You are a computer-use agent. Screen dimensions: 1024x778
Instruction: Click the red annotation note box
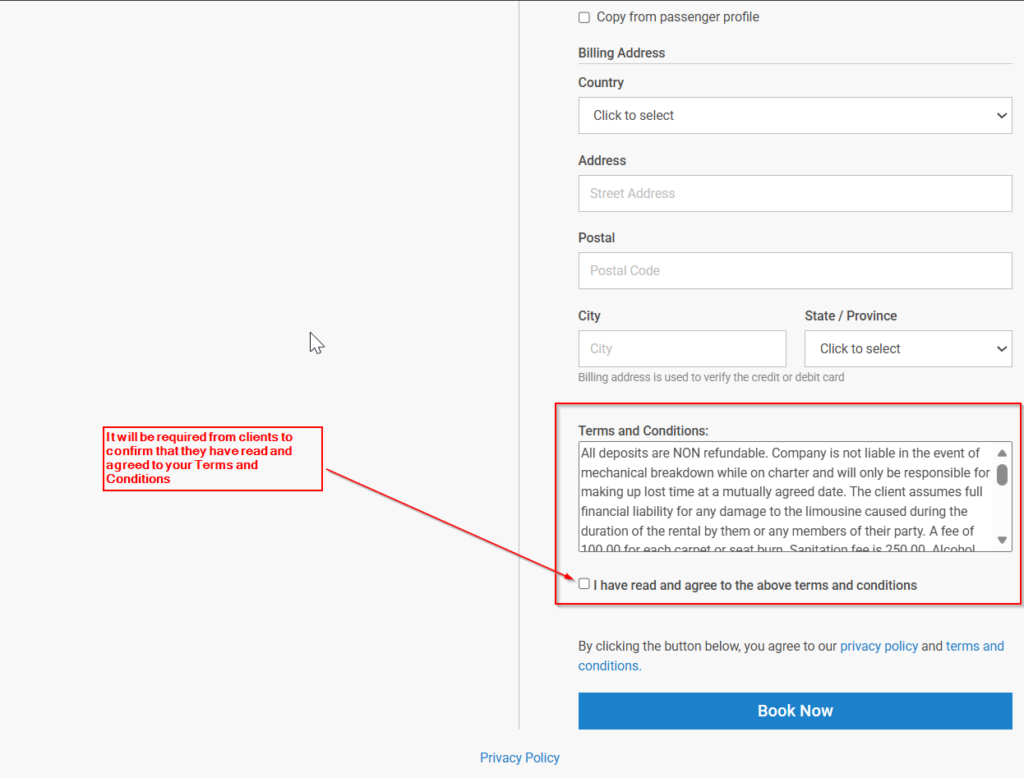click(x=212, y=459)
